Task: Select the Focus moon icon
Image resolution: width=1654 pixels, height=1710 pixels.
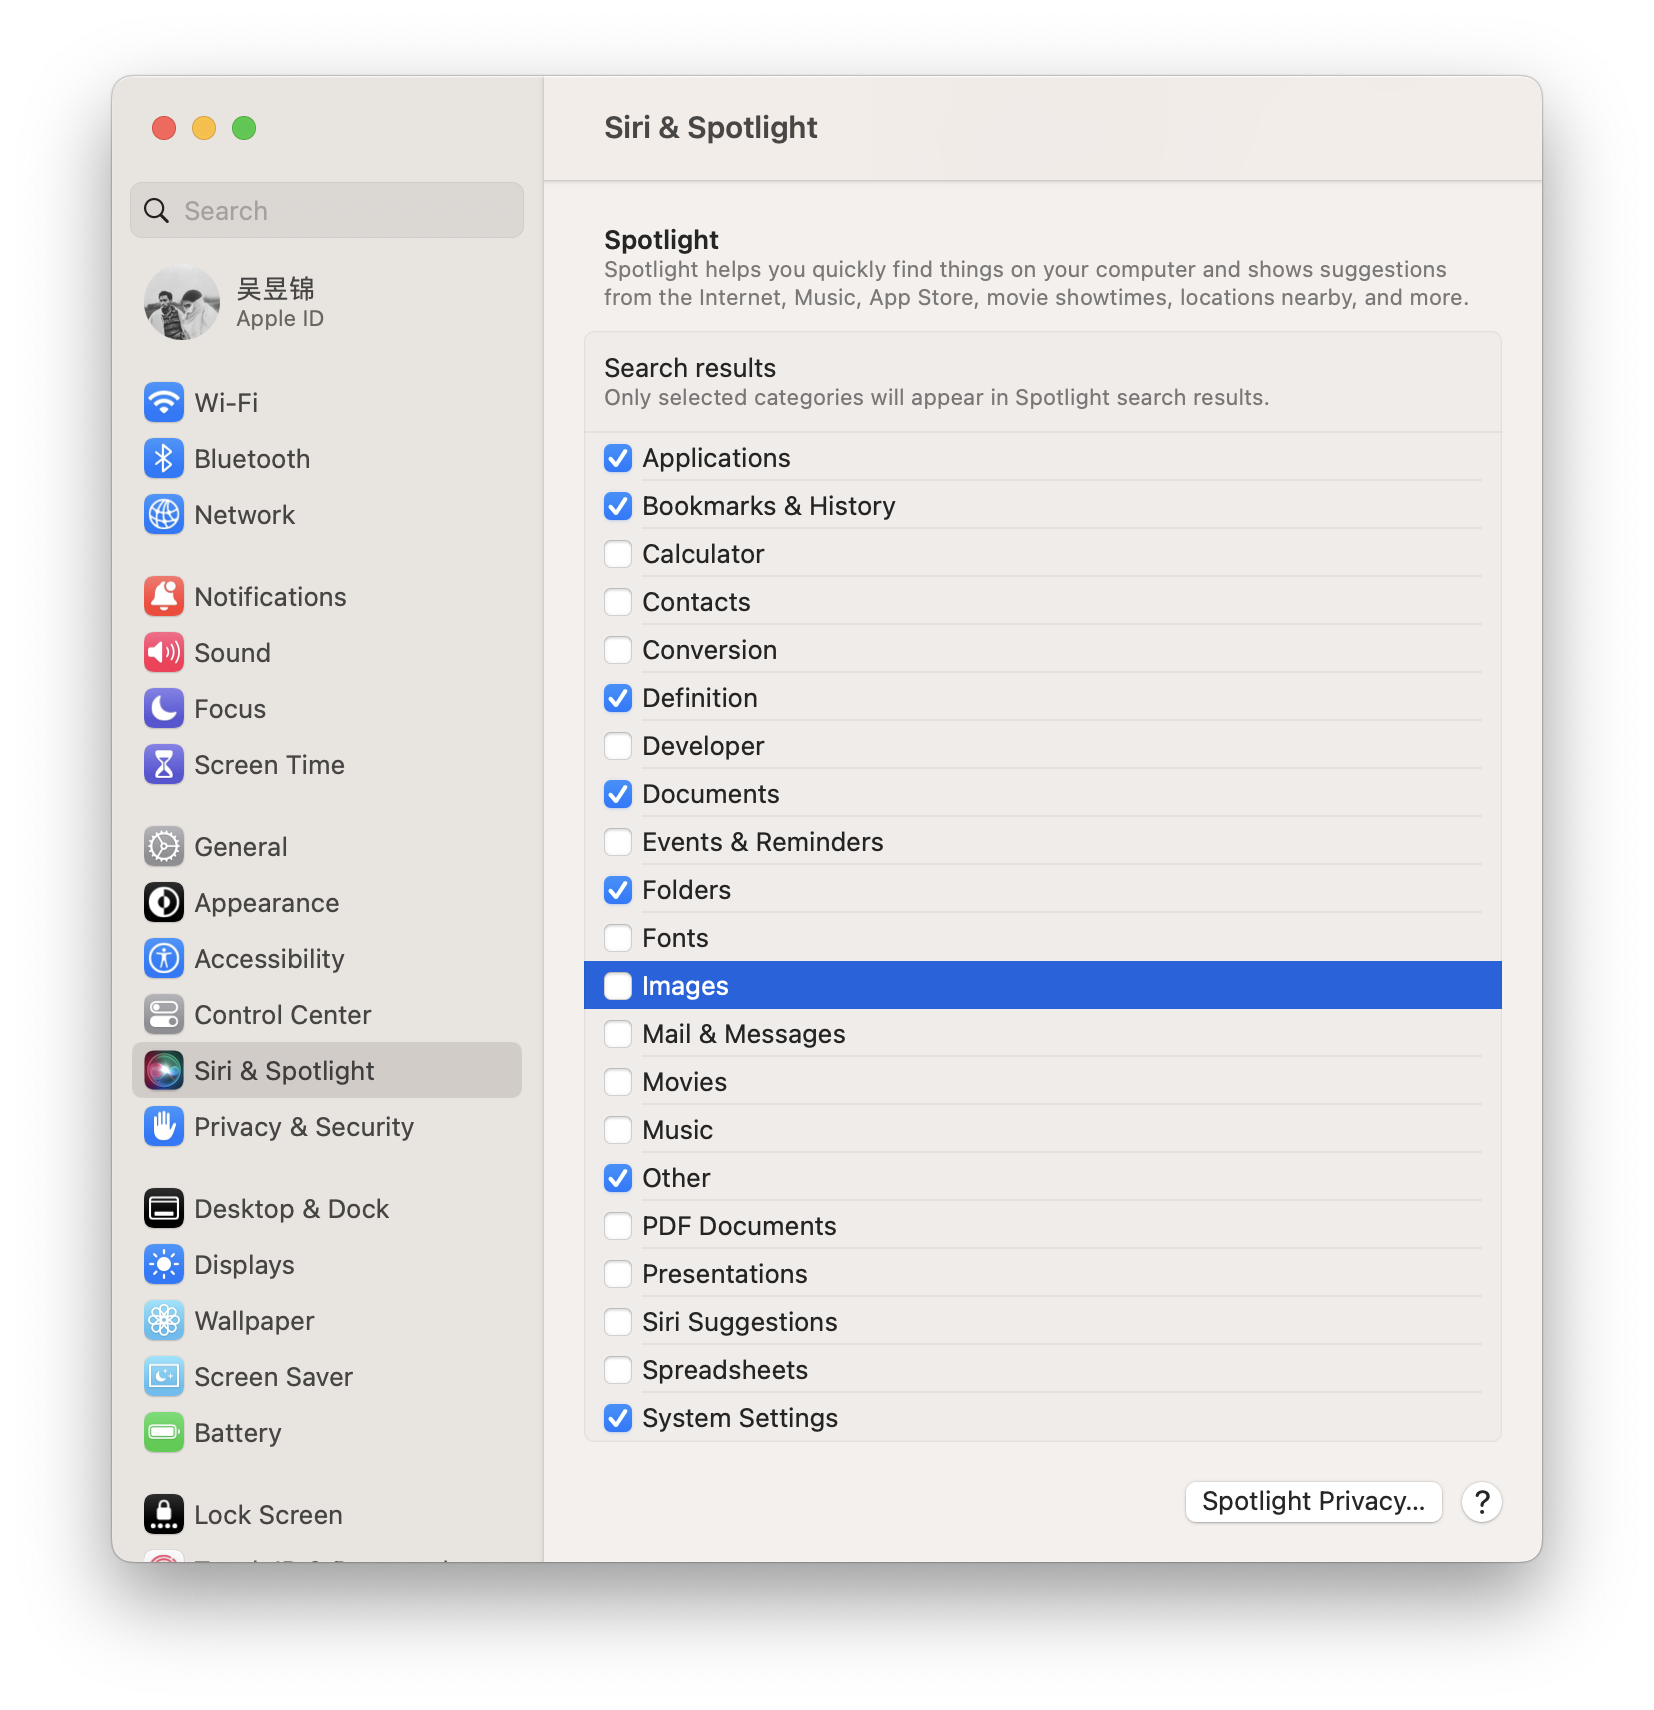Action: [164, 708]
